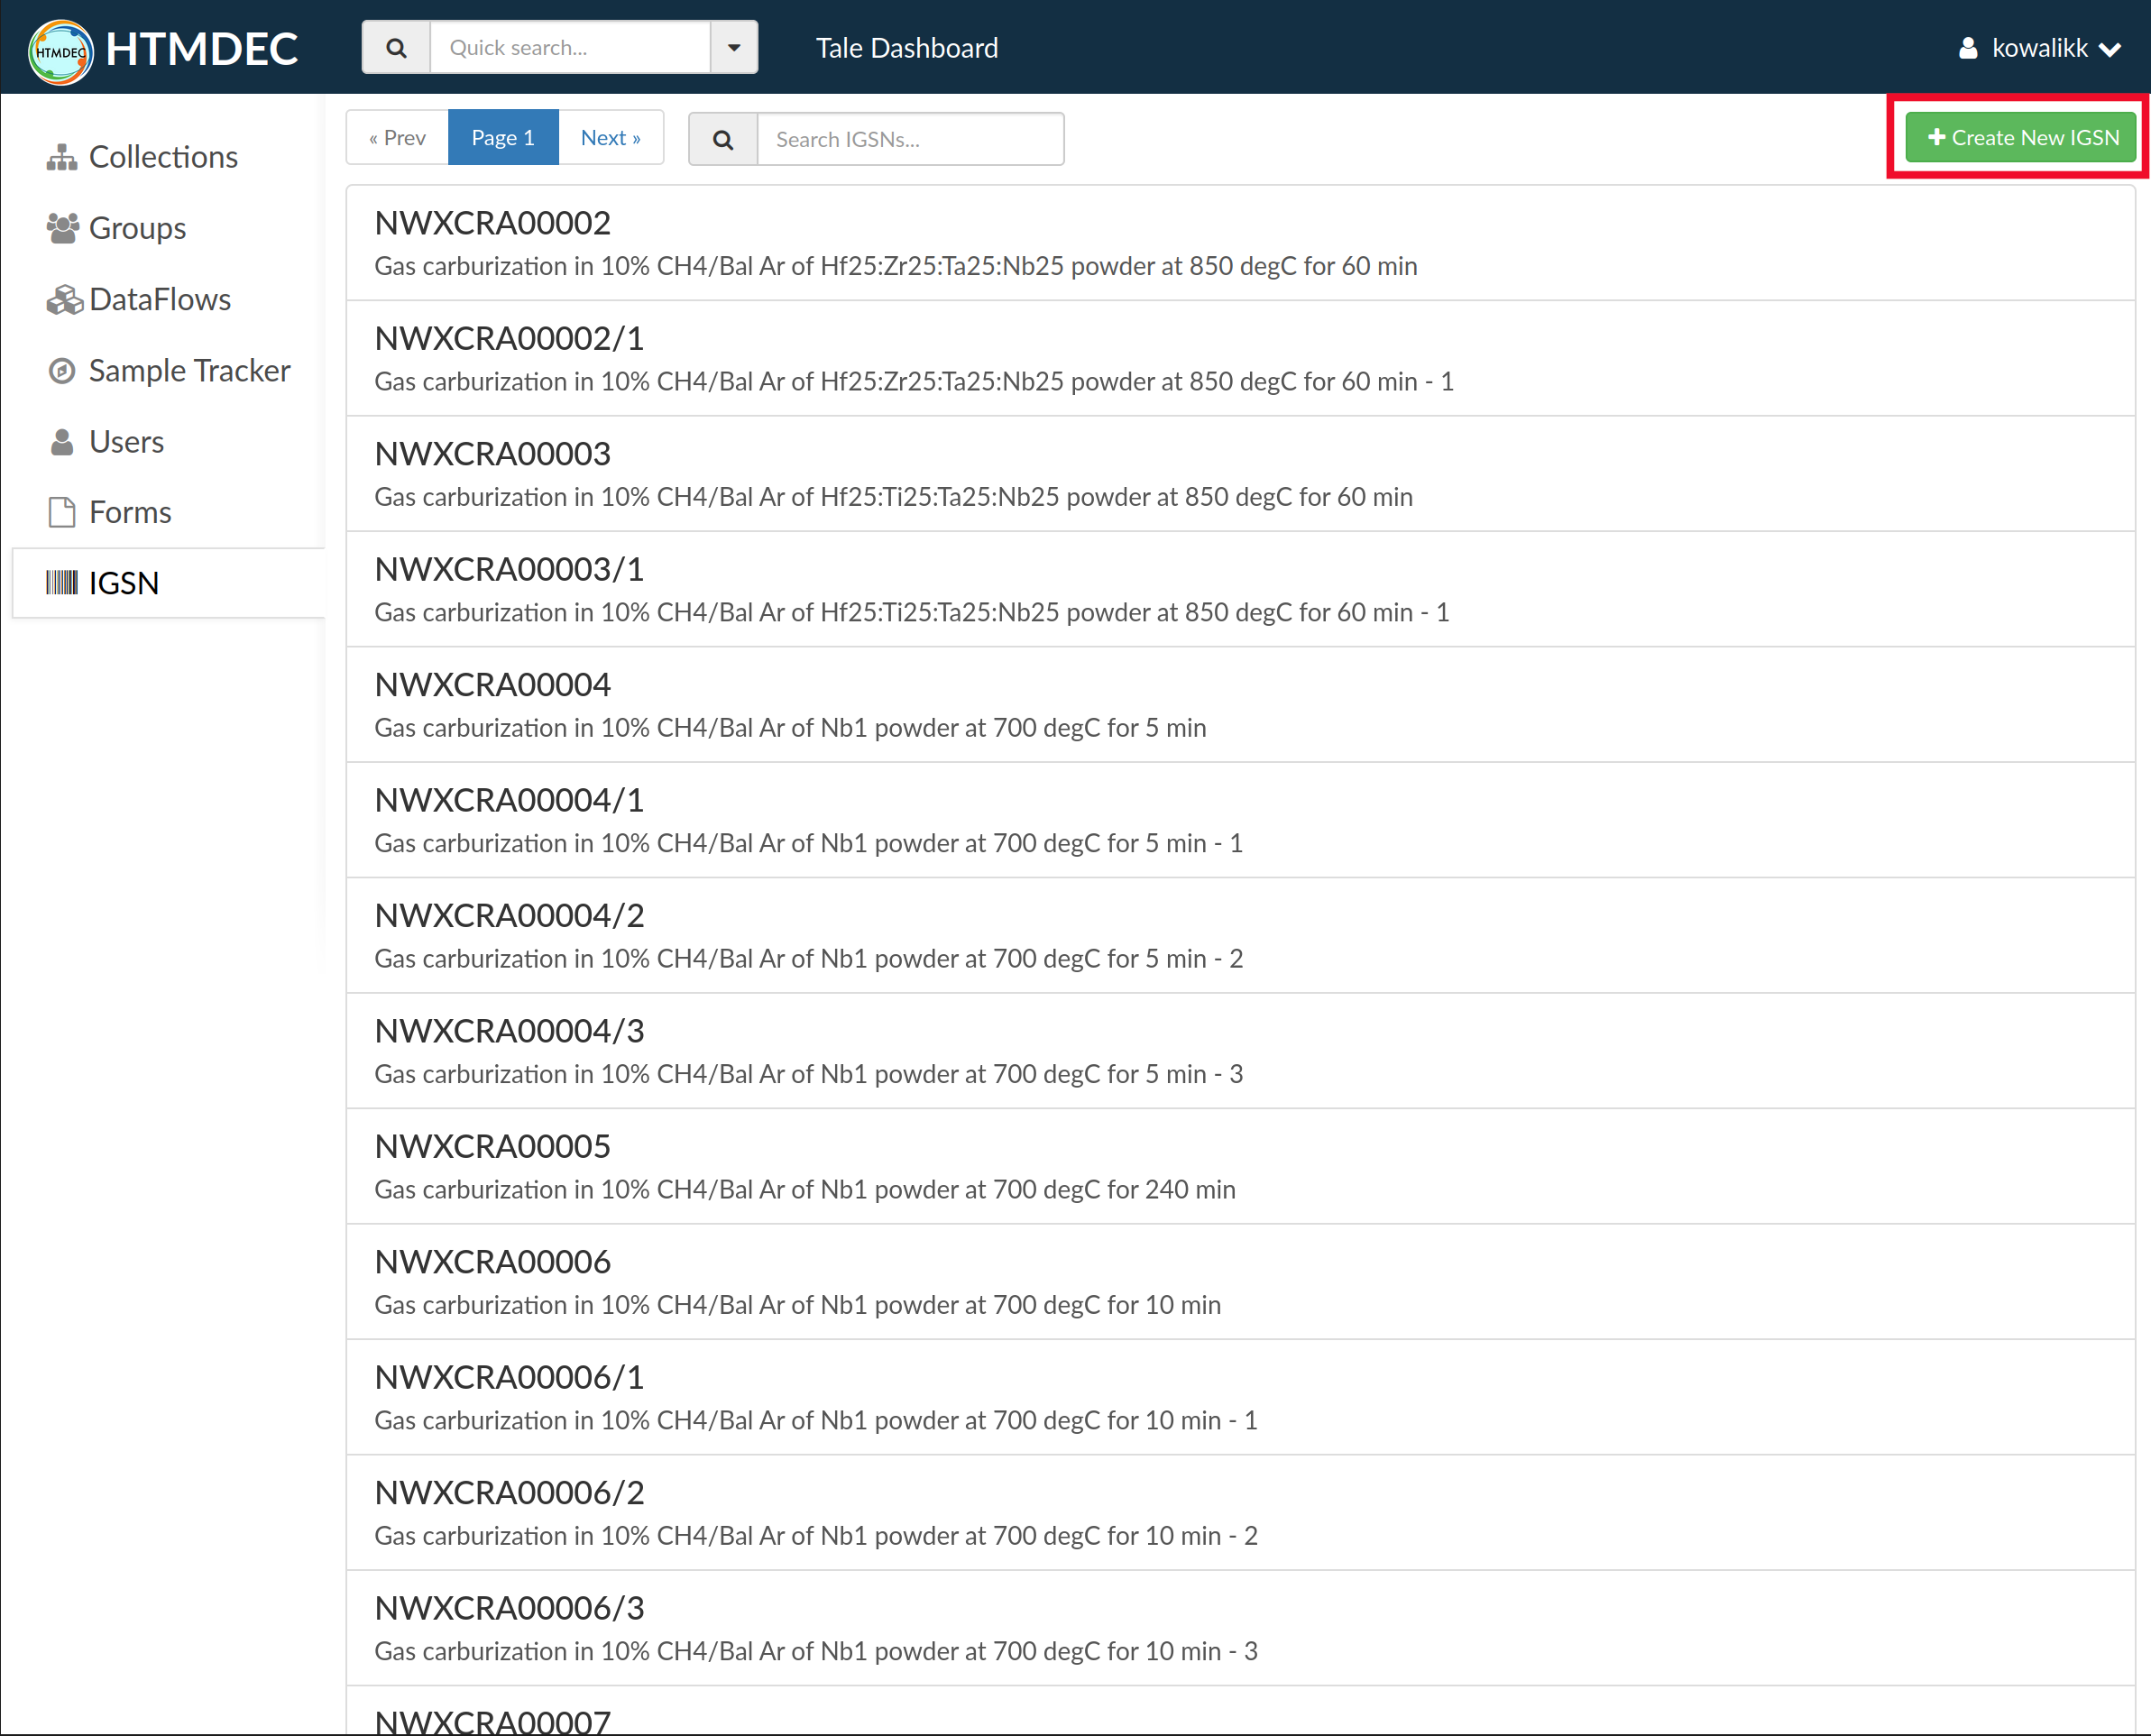Click the DataFlows cubes icon in sidebar
The height and width of the screenshot is (1736, 2151).
tap(64, 299)
